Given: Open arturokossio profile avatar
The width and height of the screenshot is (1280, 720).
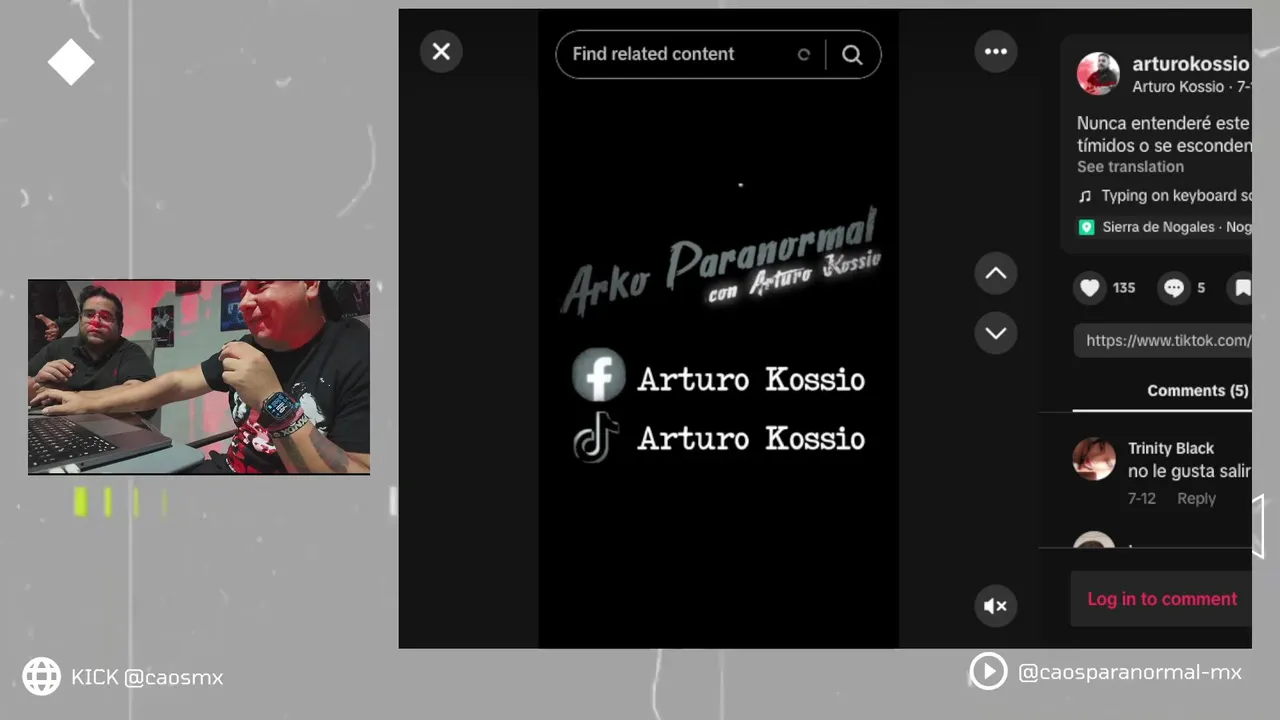Looking at the screenshot, I should pos(1098,74).
